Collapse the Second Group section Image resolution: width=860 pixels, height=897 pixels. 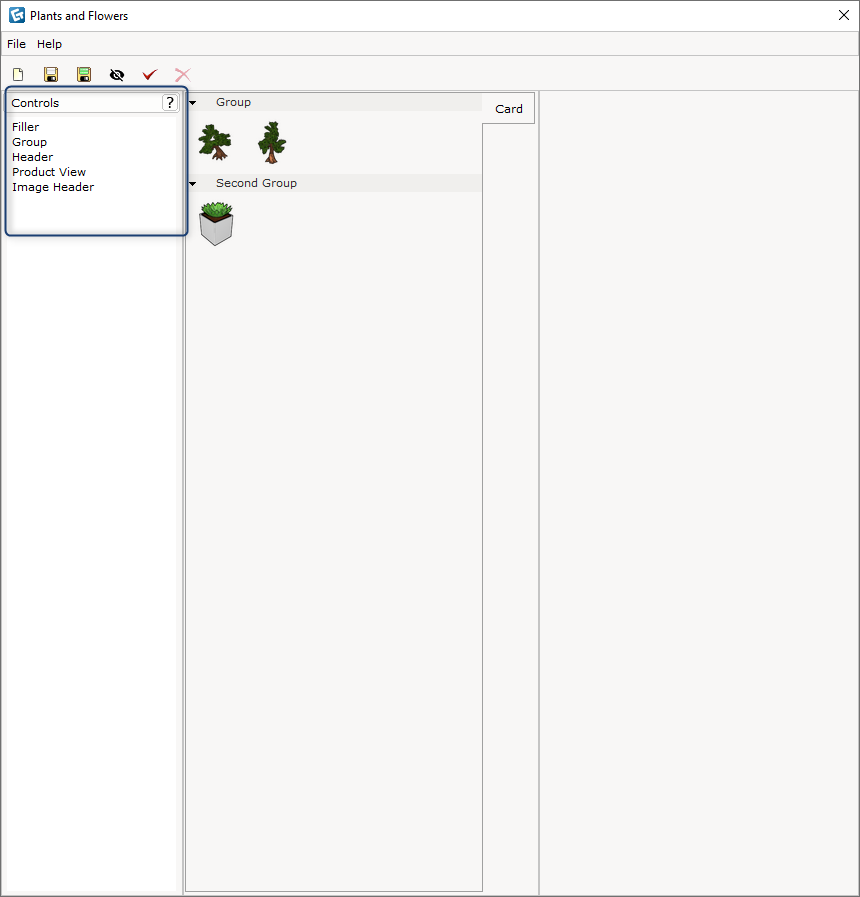(192, 183)
